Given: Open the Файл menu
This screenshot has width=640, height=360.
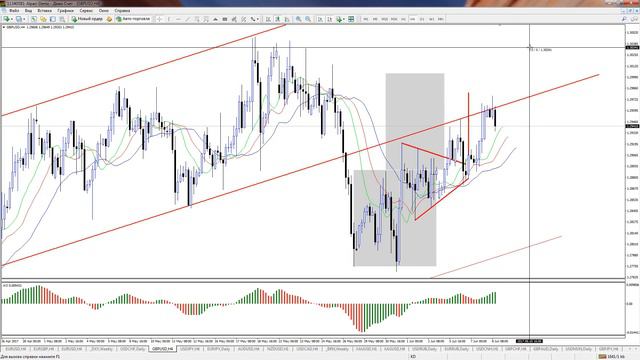Looking at the screenshot, I should click(14, 11).
